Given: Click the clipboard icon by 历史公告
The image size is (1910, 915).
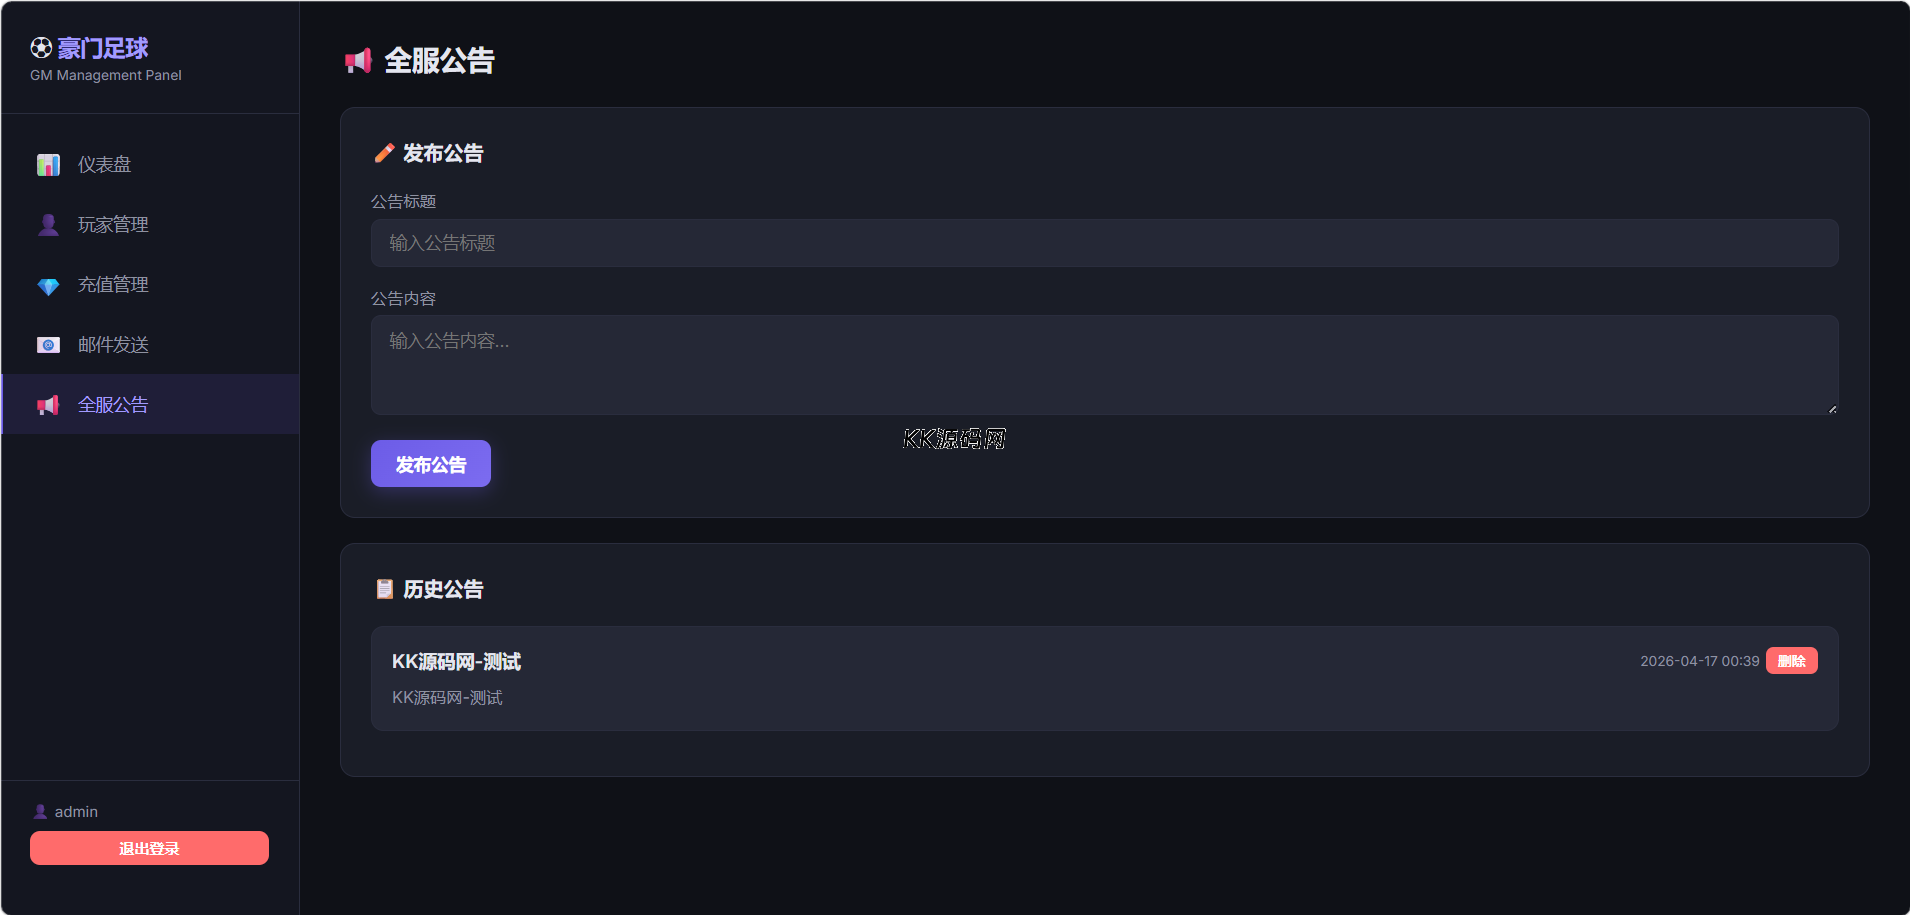Looking at the screenshot, I should (384, 589).
